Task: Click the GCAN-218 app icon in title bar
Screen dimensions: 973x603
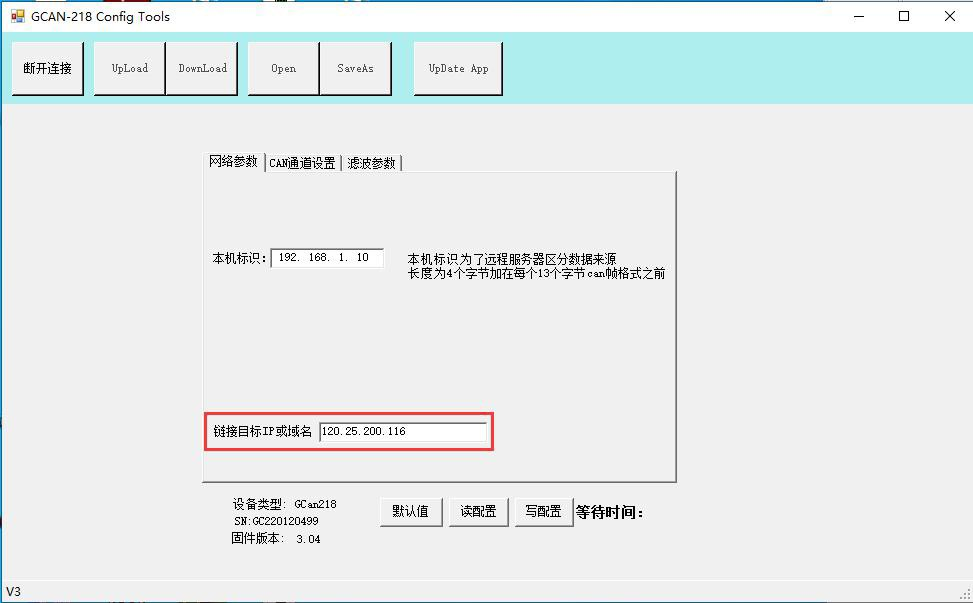Action: 17,16
